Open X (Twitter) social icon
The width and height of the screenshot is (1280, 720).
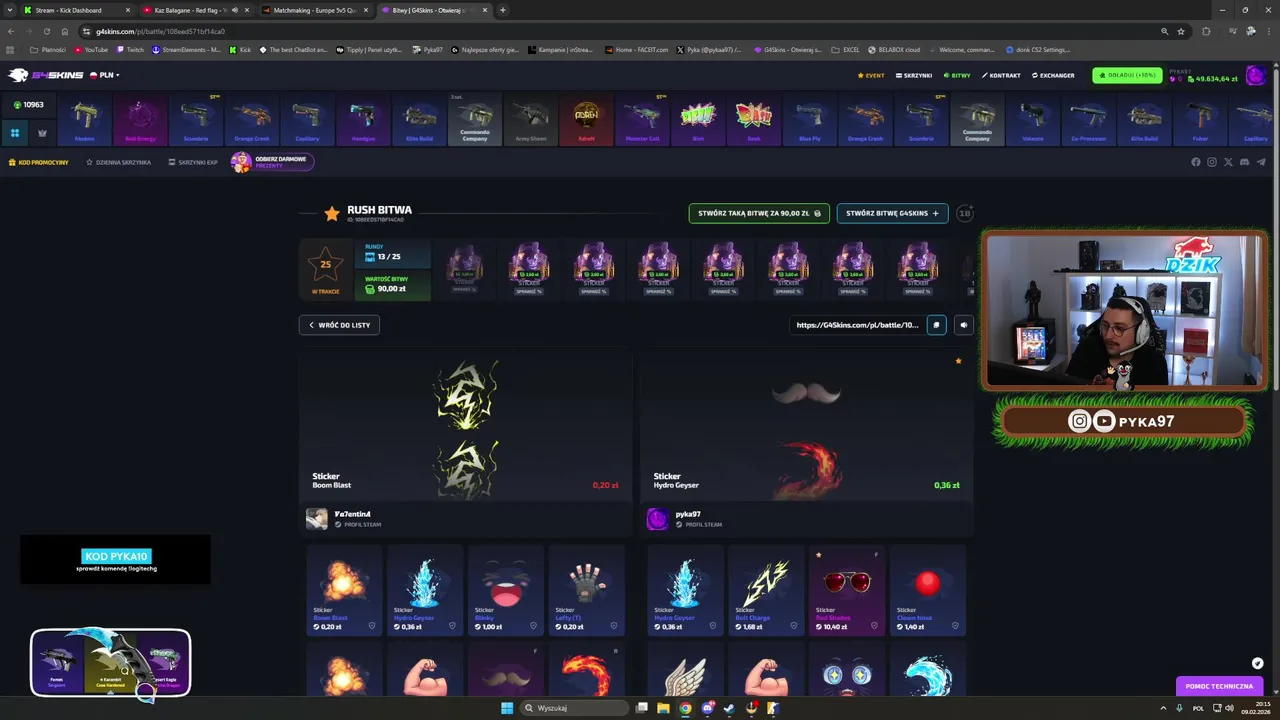[1228, 162]
